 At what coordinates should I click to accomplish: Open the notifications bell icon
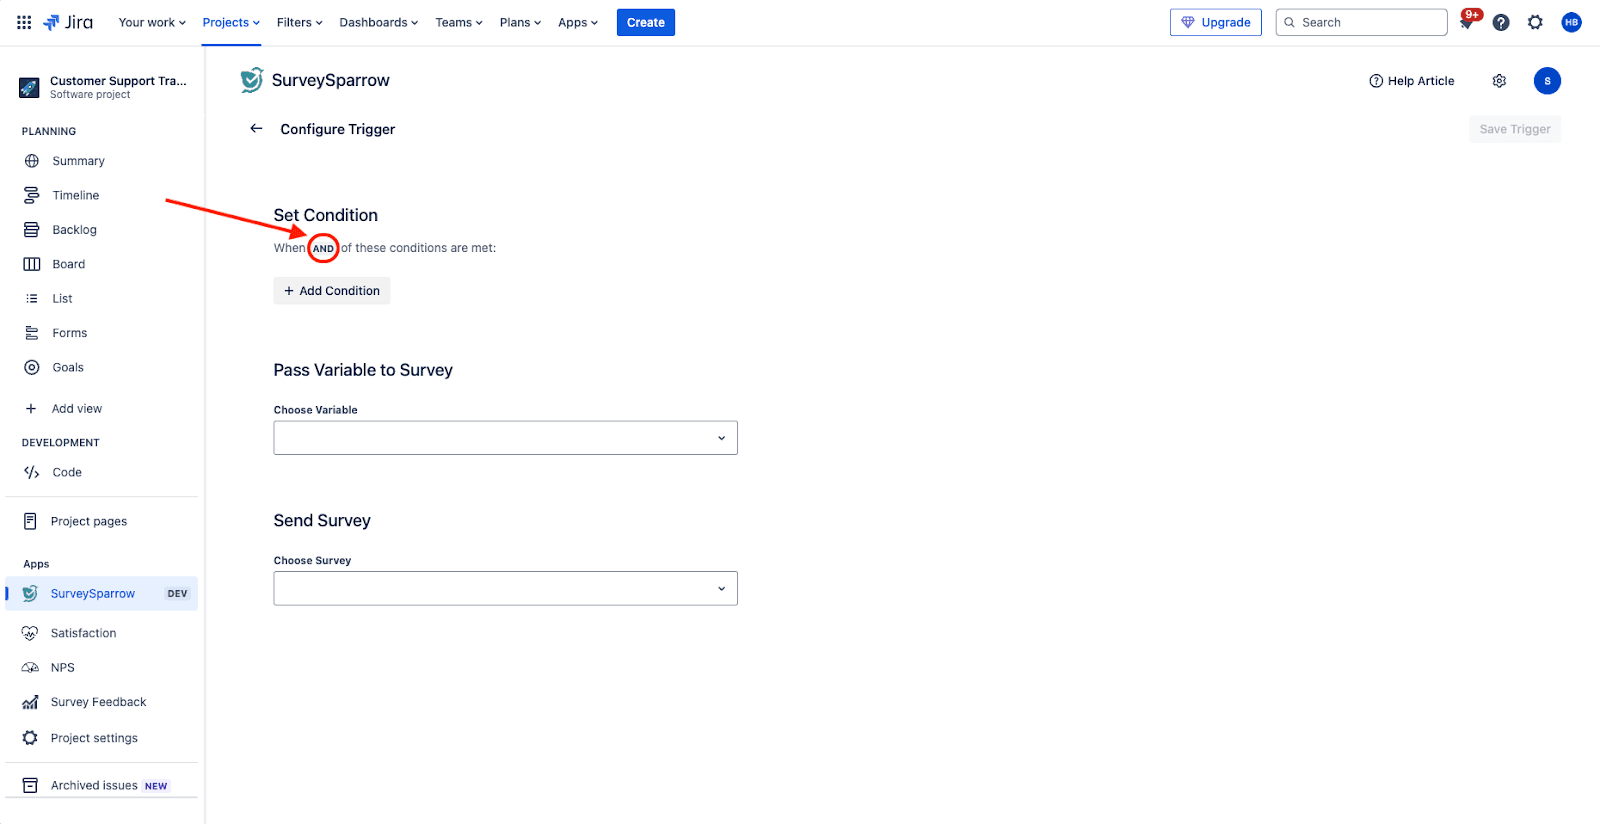coord(1467,23)
